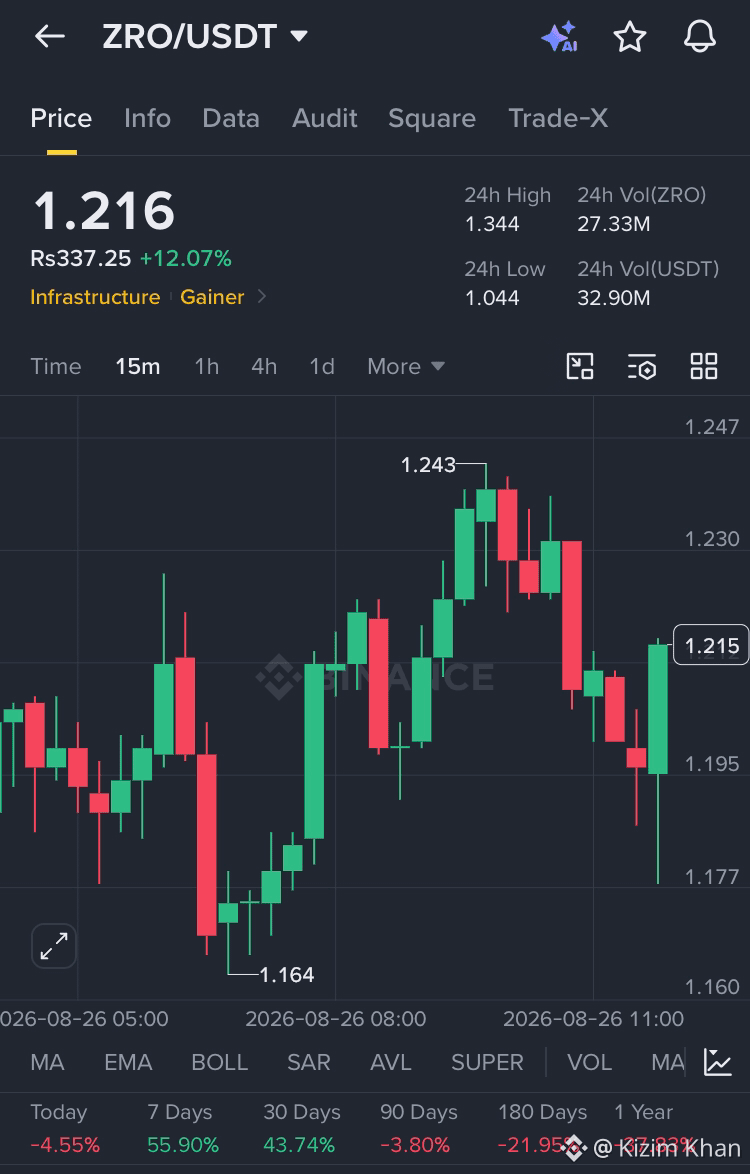The width and height of the screenshot is (750, 1174).
Task: Switch to the Trade-X tab
Action: (558, 118)
